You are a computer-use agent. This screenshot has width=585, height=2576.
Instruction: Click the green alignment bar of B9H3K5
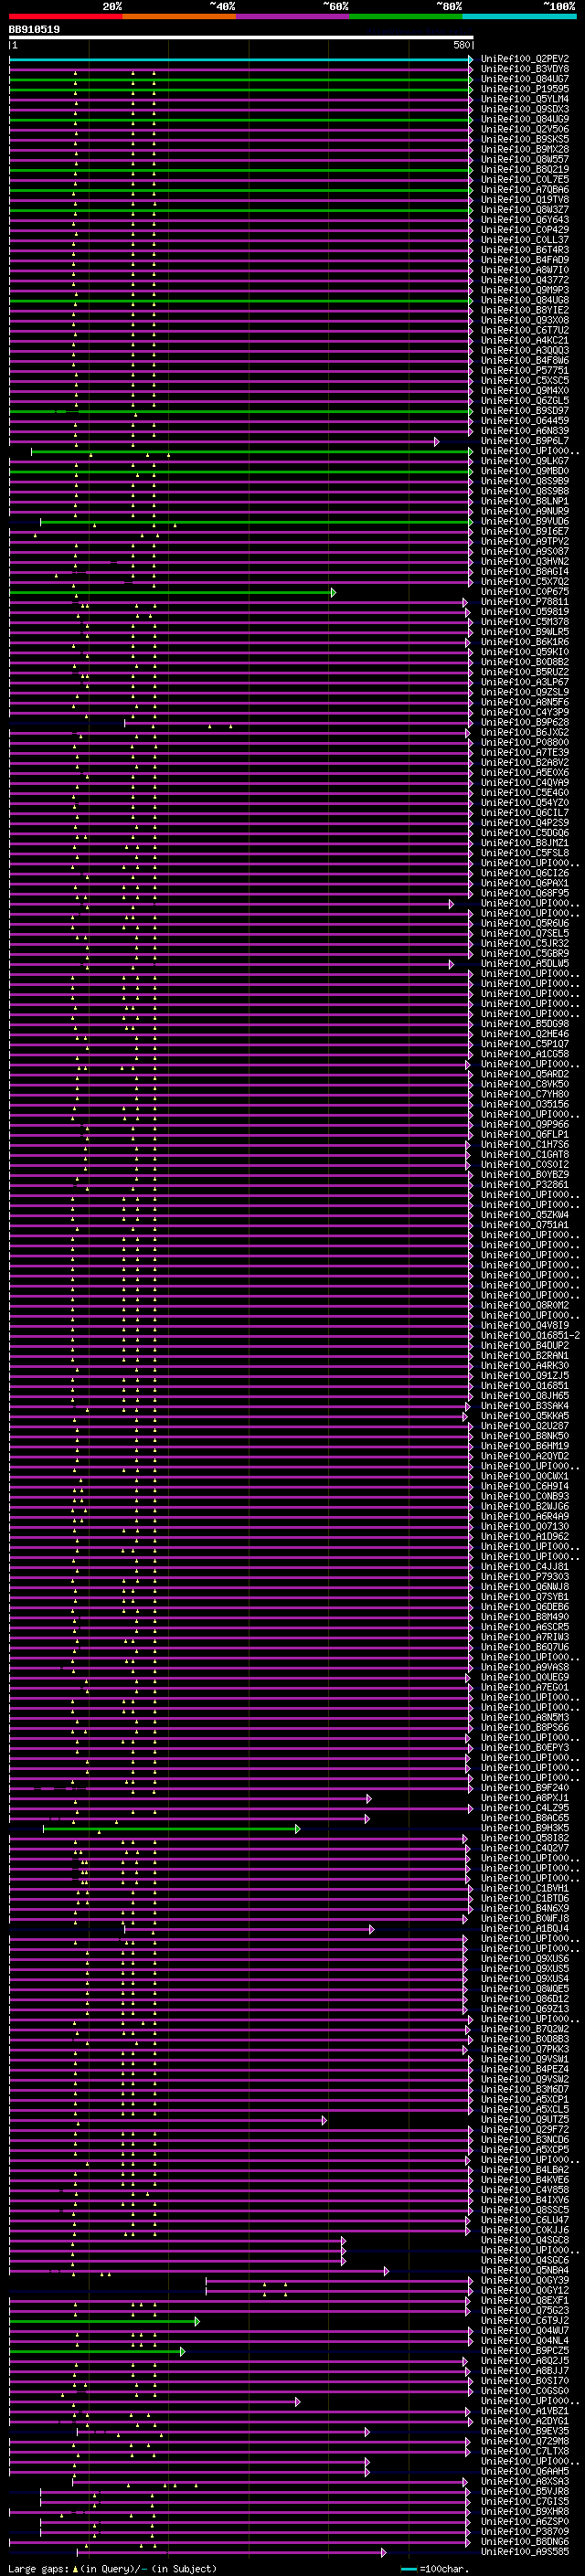point(171,1828)
